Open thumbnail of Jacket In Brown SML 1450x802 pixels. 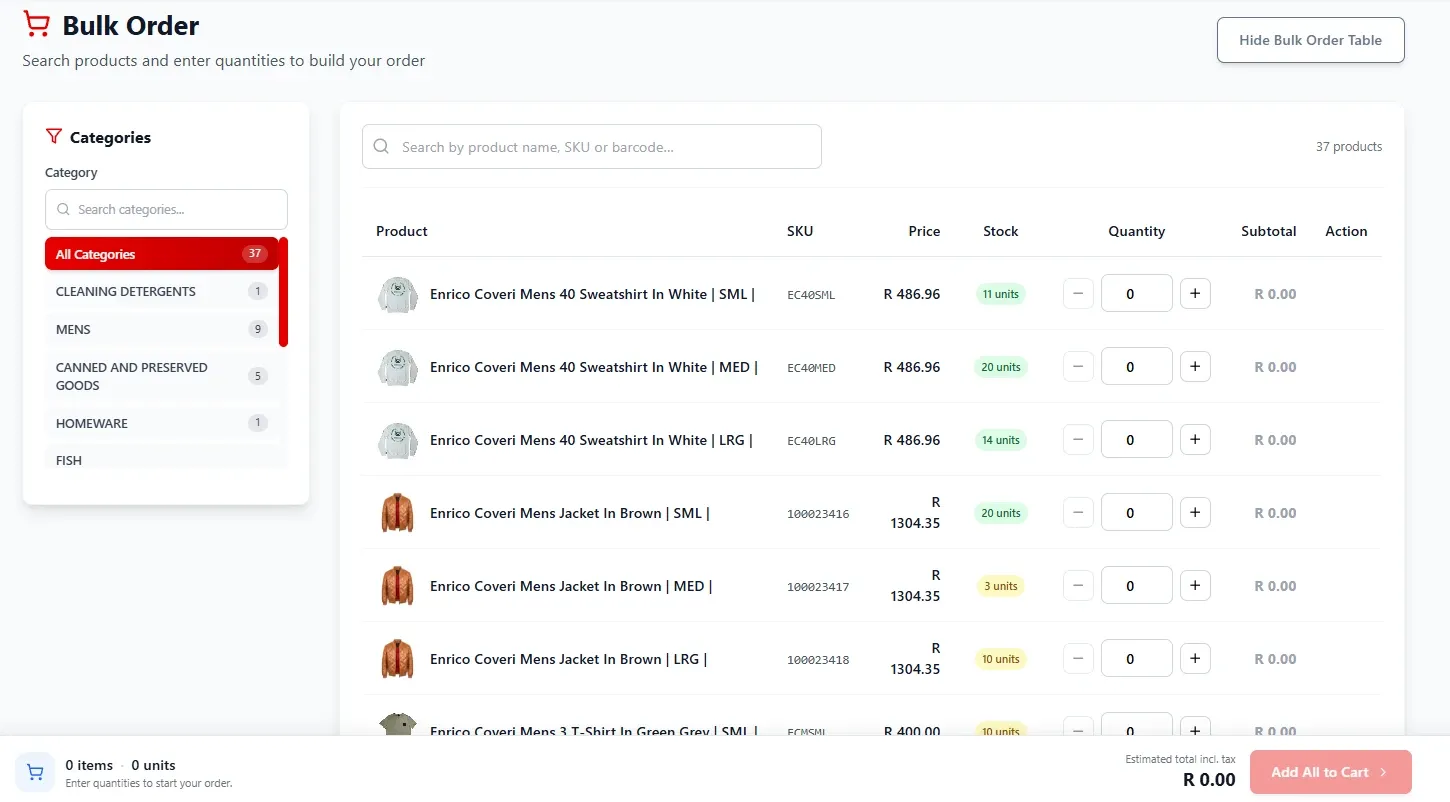(x=397, y=513)
